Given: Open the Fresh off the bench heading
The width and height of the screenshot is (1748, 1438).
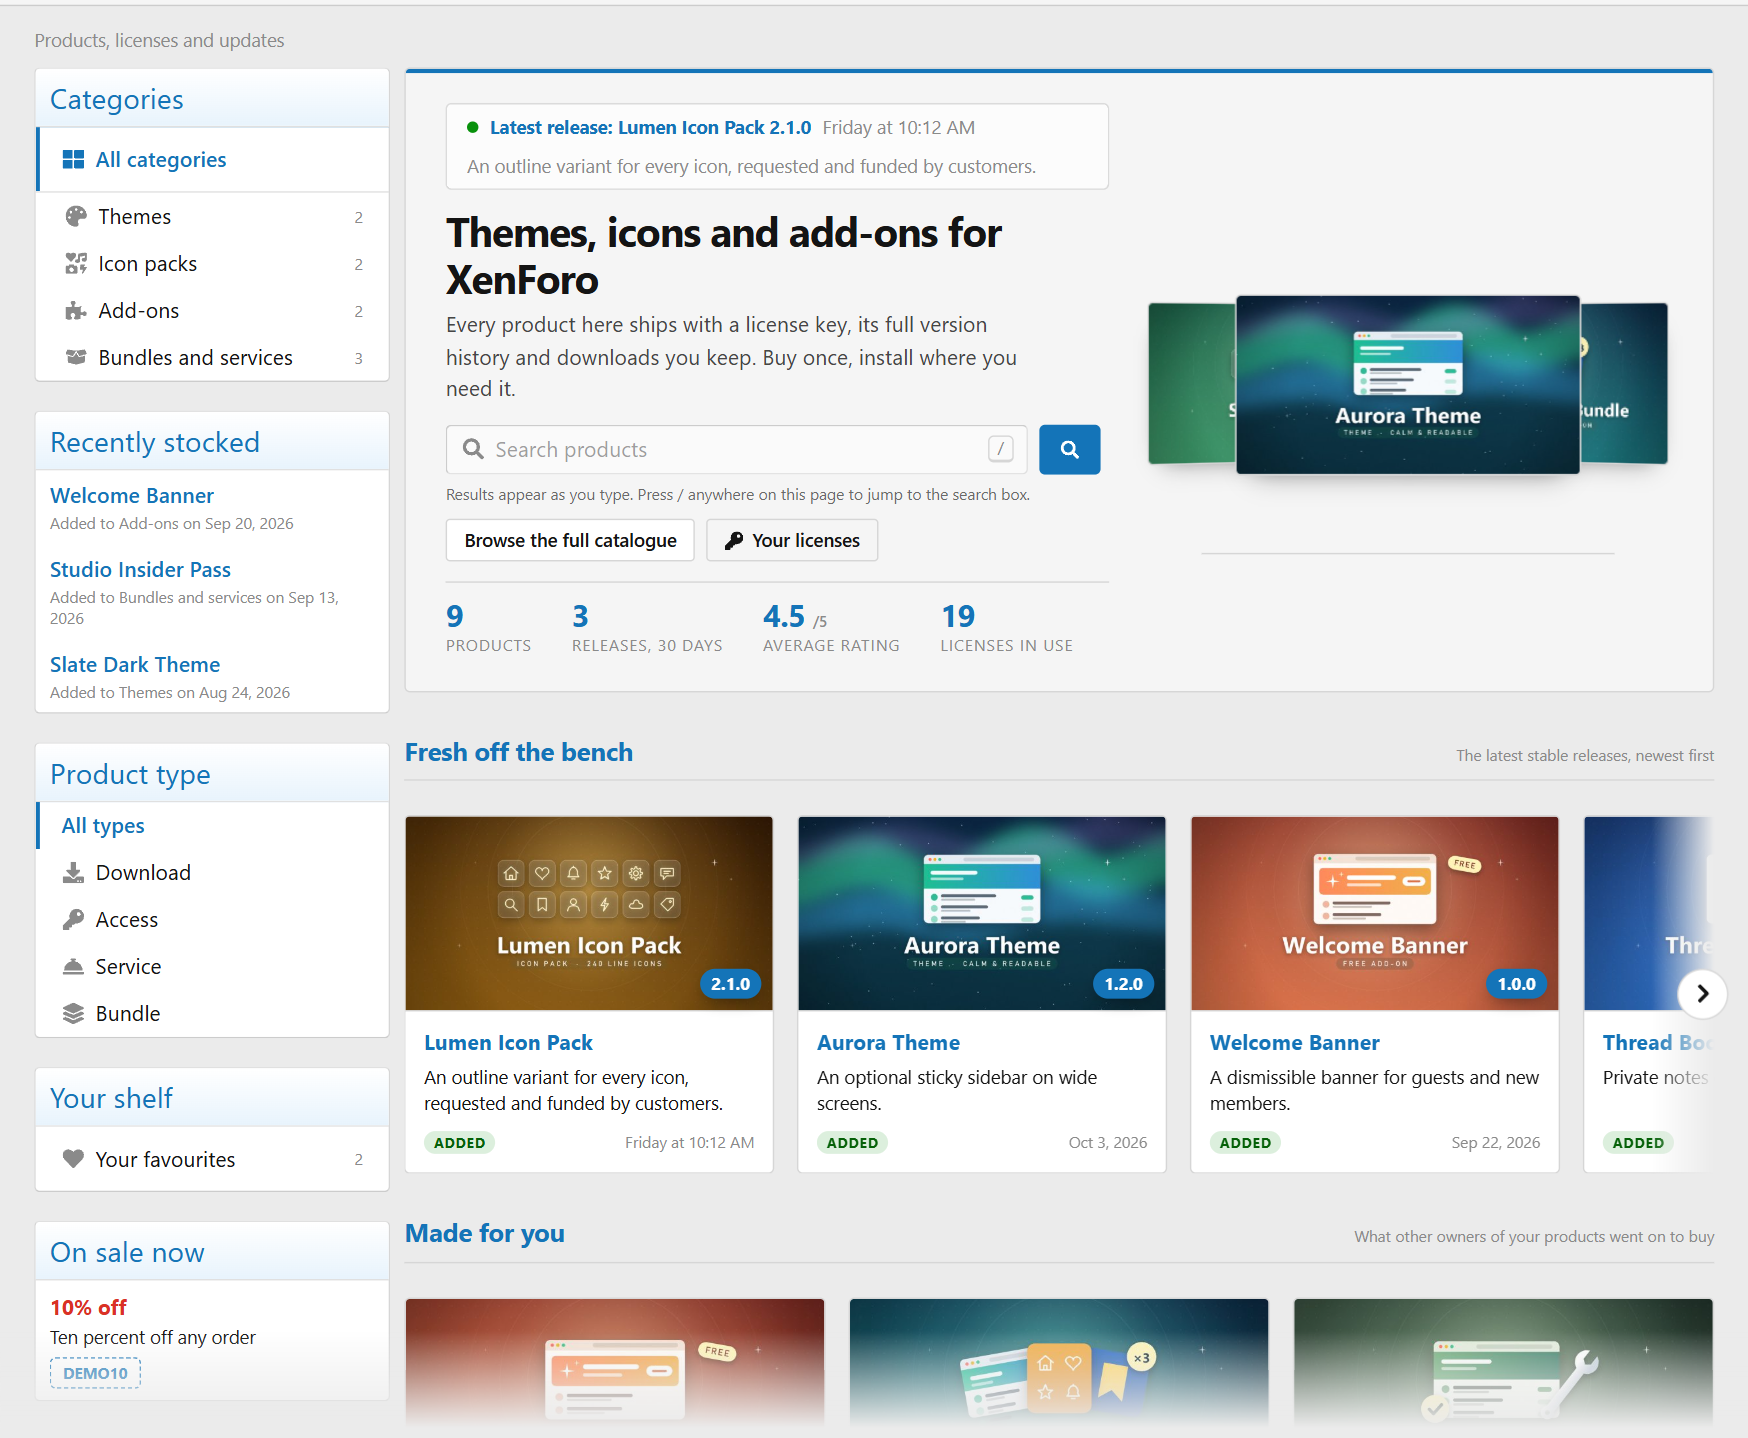Looking at the screenshot, I should click(519, 752).
